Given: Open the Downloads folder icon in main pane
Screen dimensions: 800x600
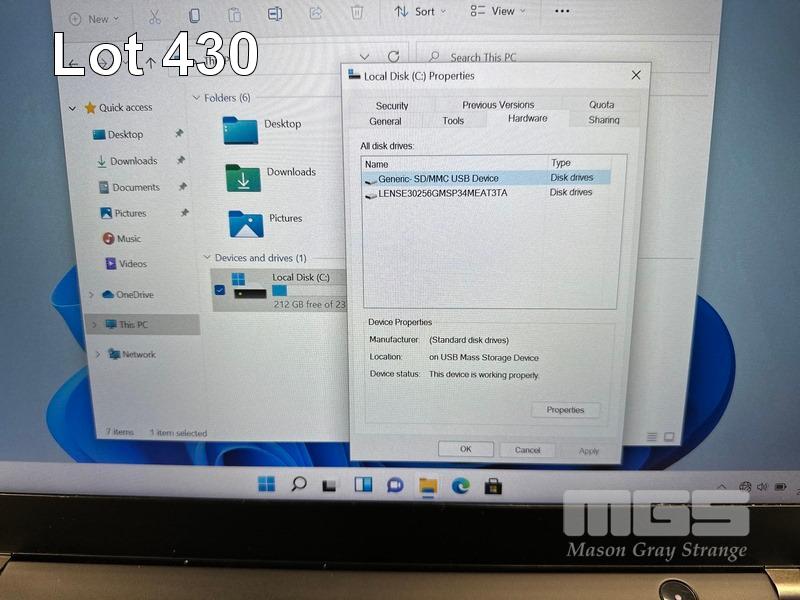Looking at the screenshot, I should tap(243, 177).
